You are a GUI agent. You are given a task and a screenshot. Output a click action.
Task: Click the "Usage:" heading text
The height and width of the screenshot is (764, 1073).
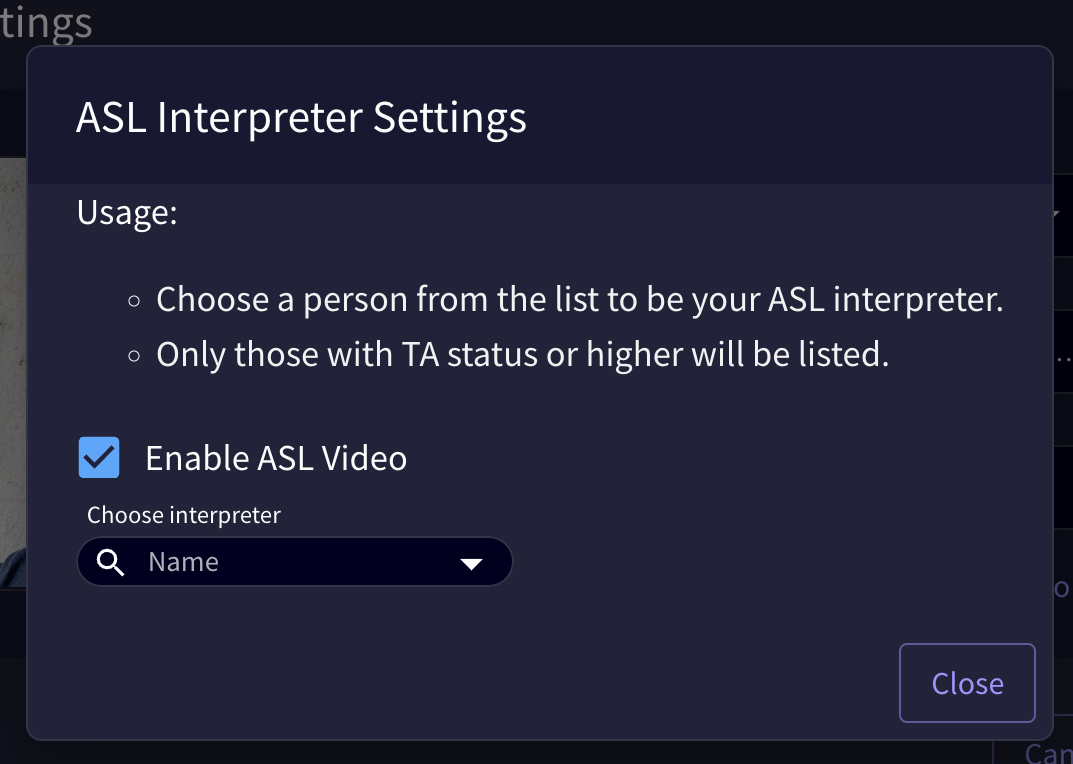tap(127, 212)
